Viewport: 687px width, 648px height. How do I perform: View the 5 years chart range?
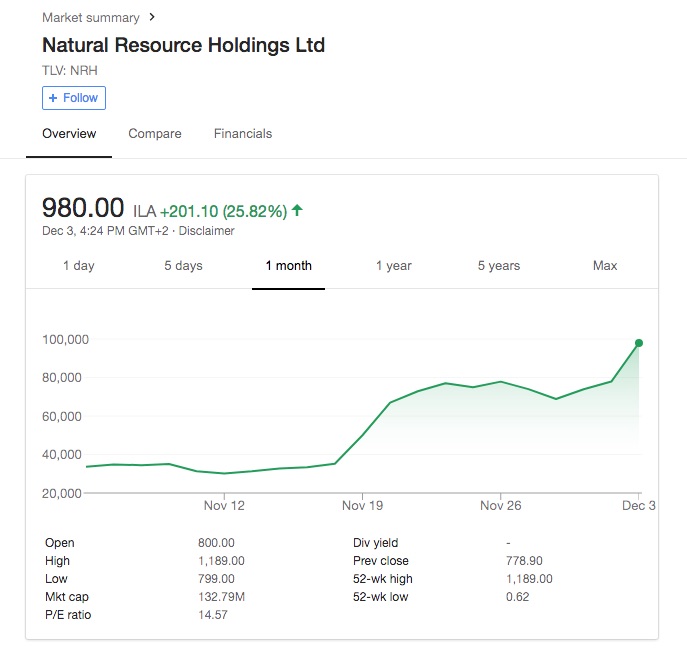pyautogui.click(x=498, y=266)
